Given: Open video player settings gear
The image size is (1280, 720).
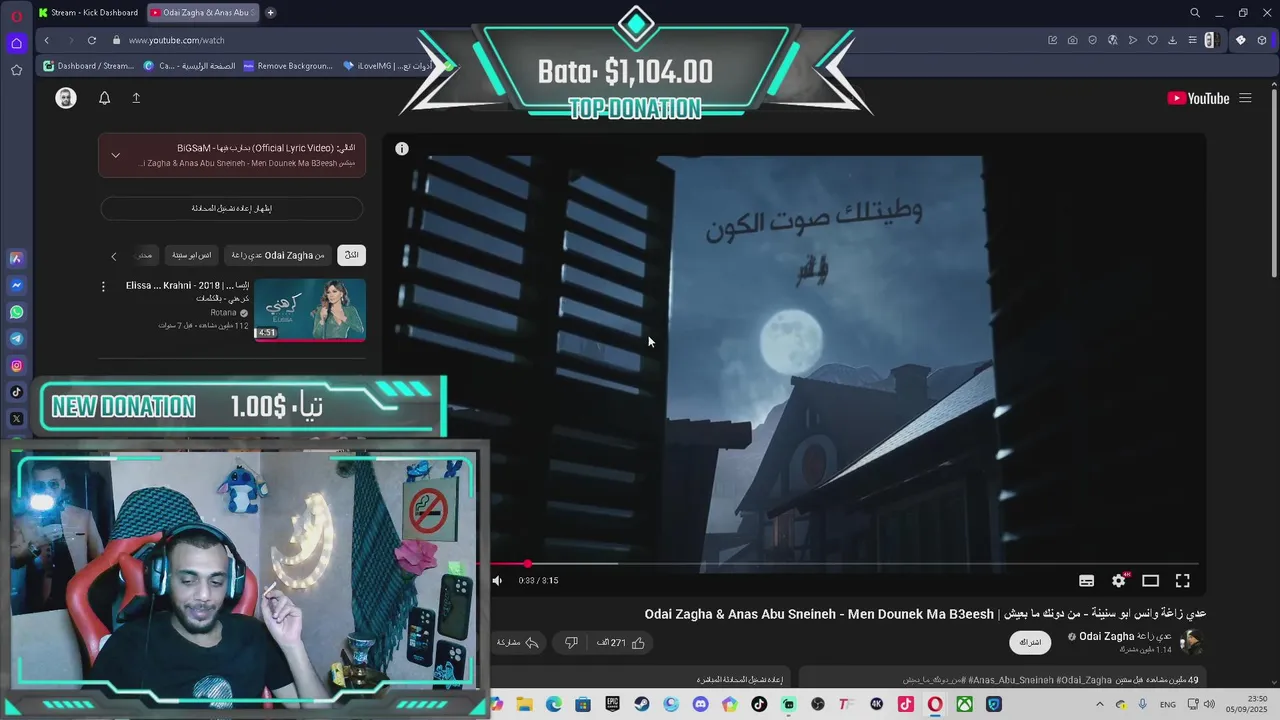Looking at the screenshot, I should pyautogui.click(x=1119, y=580).
